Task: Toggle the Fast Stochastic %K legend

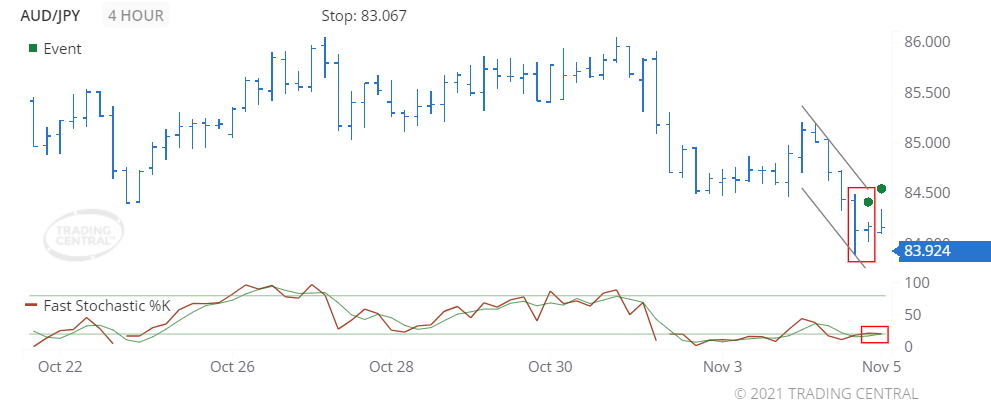Action: coord(107,306)
